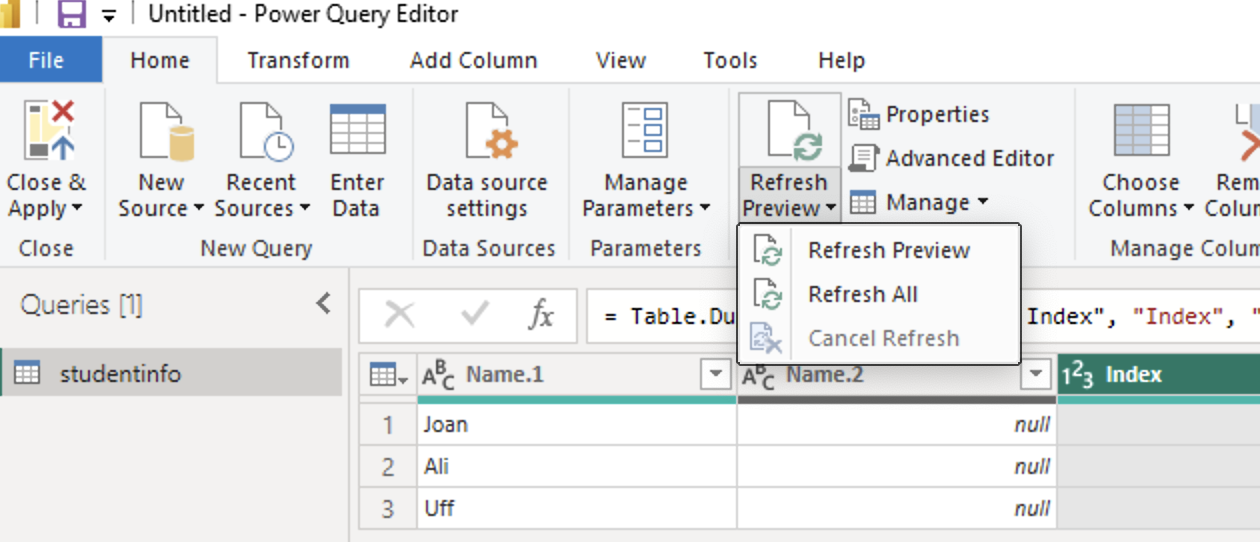Click into the formula bar
Screen dimensions: 1260x542
click(923, 316)
